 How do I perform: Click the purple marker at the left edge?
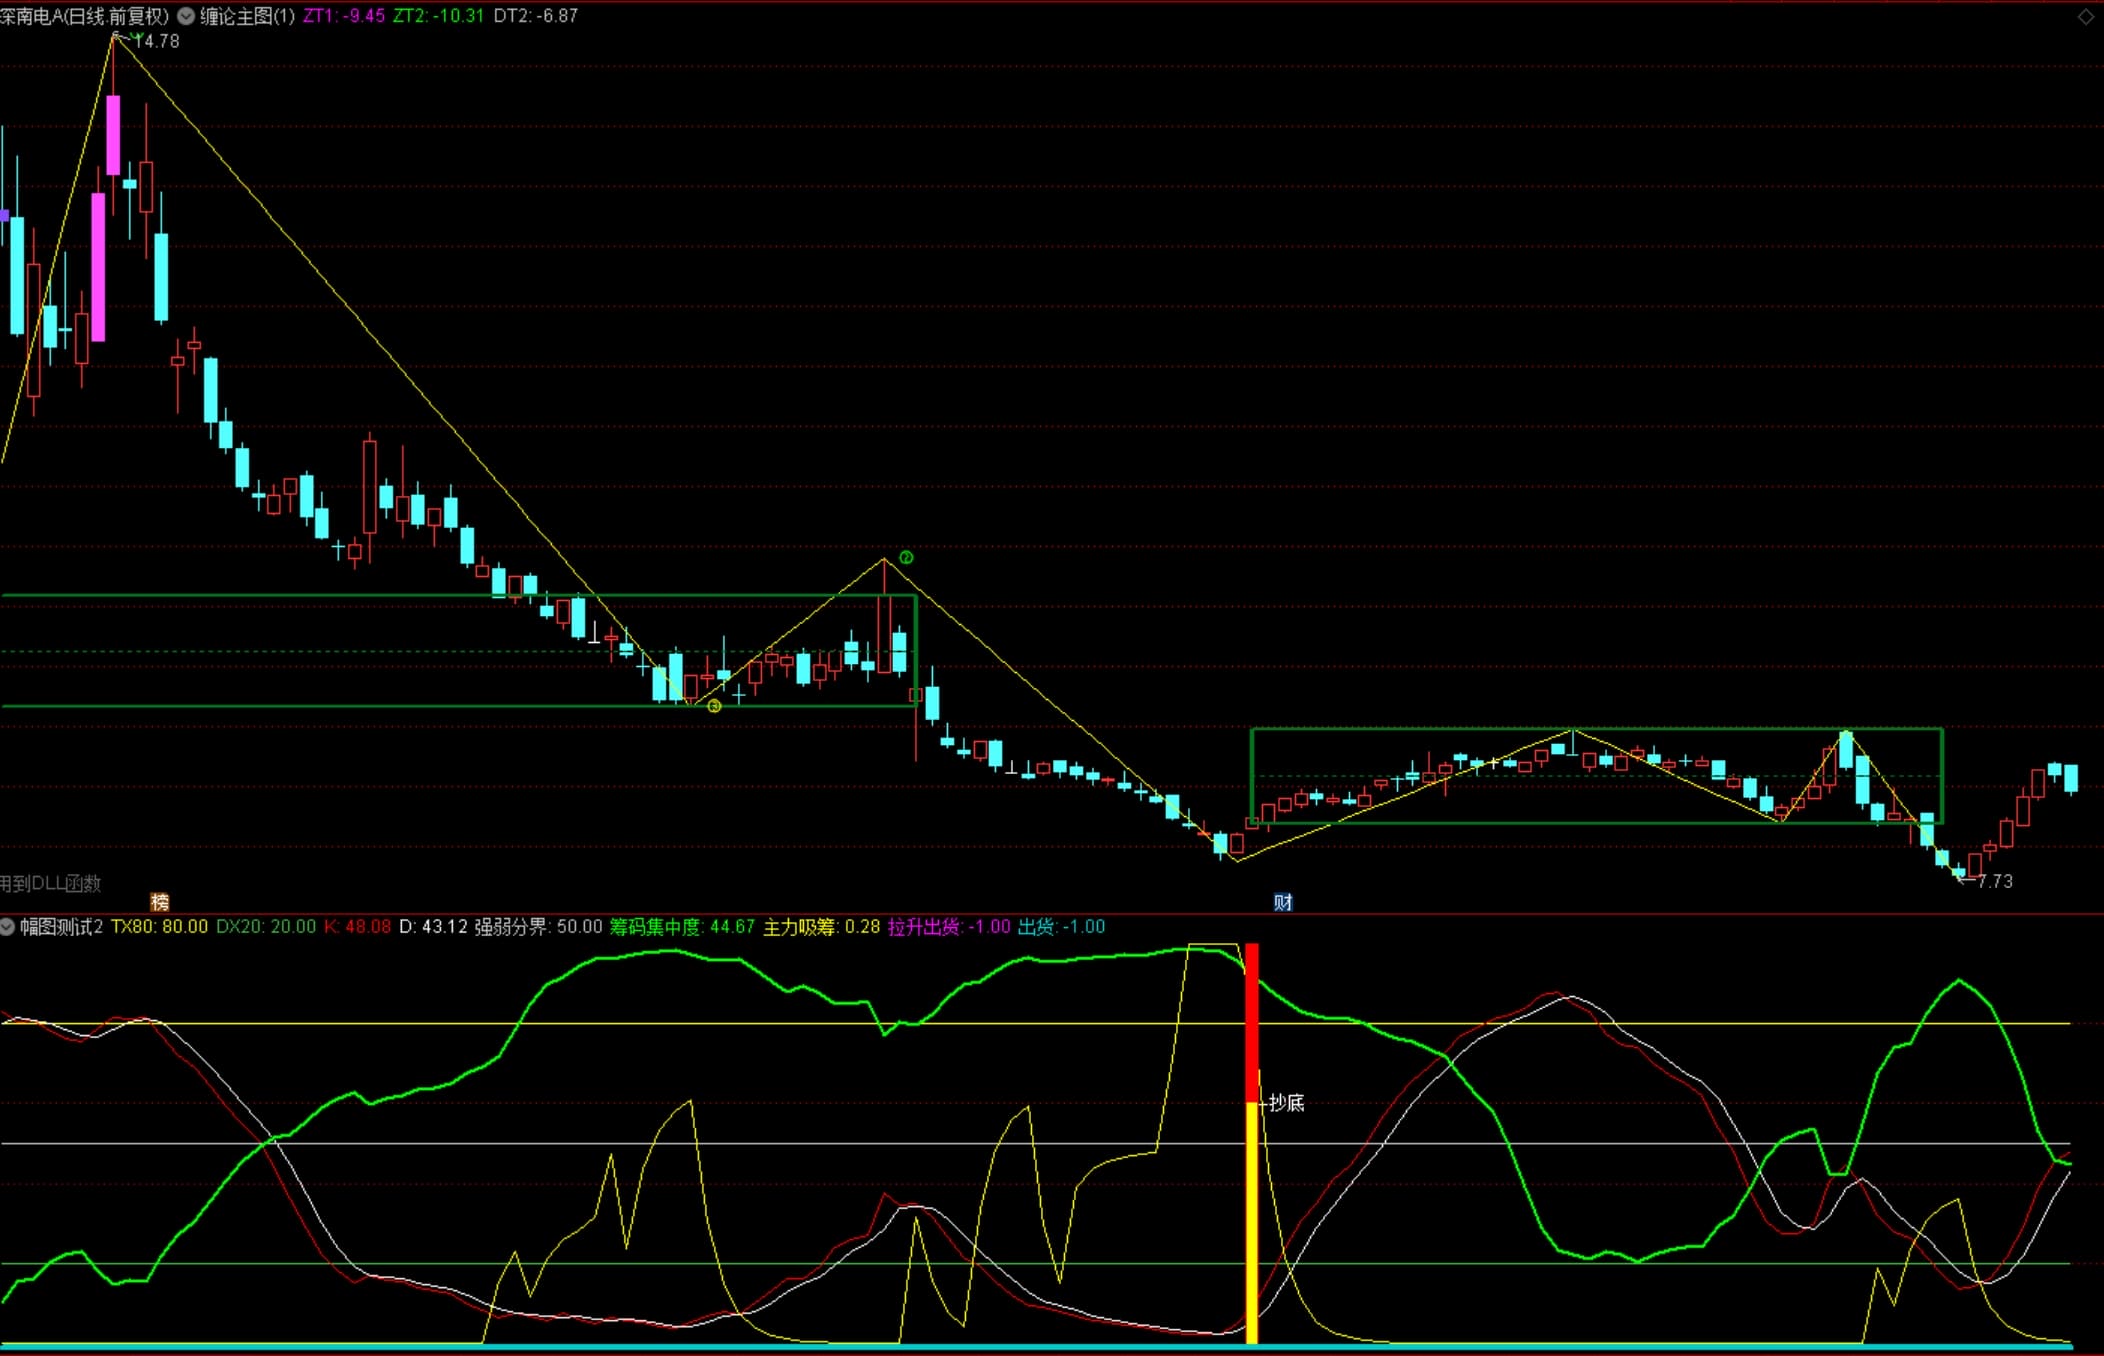(4, 215)
